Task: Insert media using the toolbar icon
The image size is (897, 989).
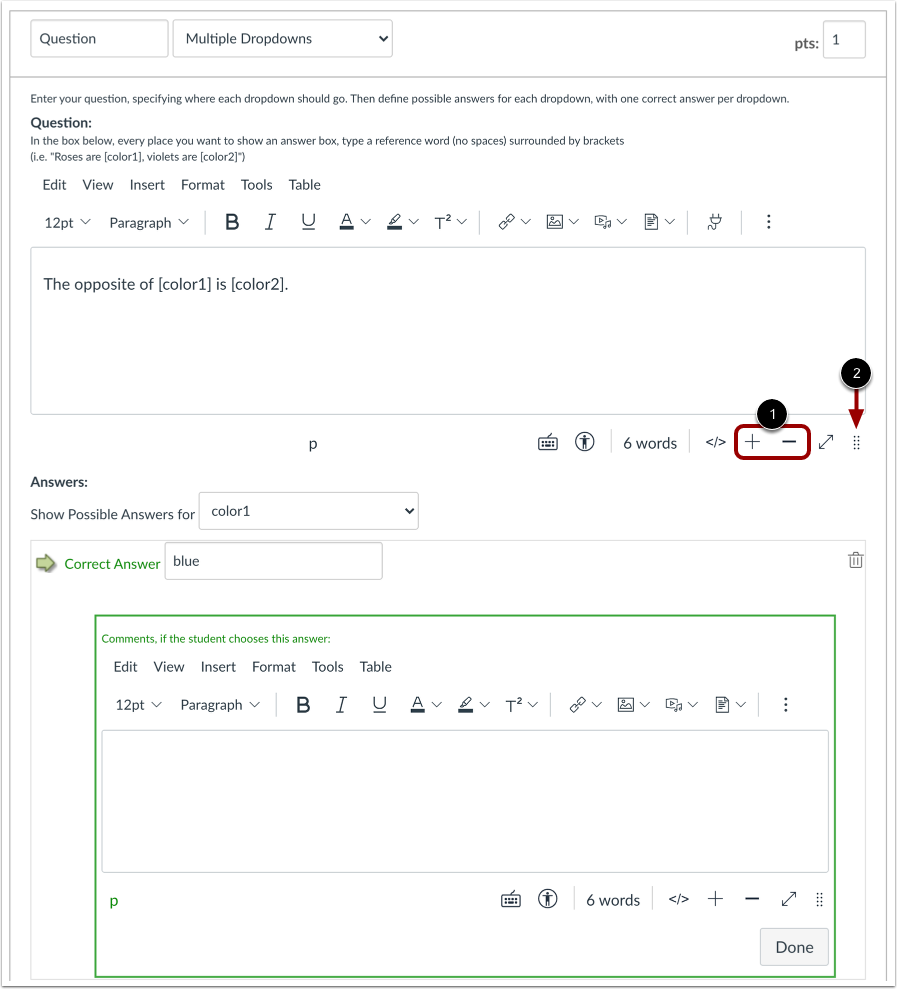Action: 604,221
